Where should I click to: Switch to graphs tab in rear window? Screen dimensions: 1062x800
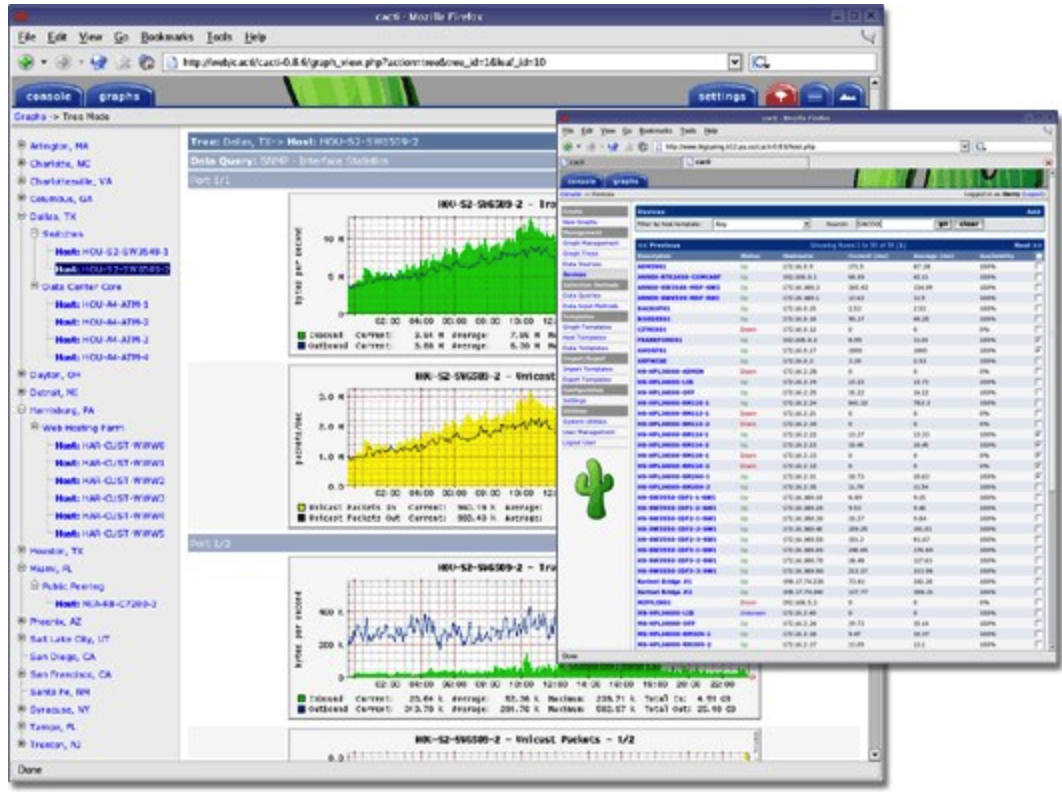(119, 96)
